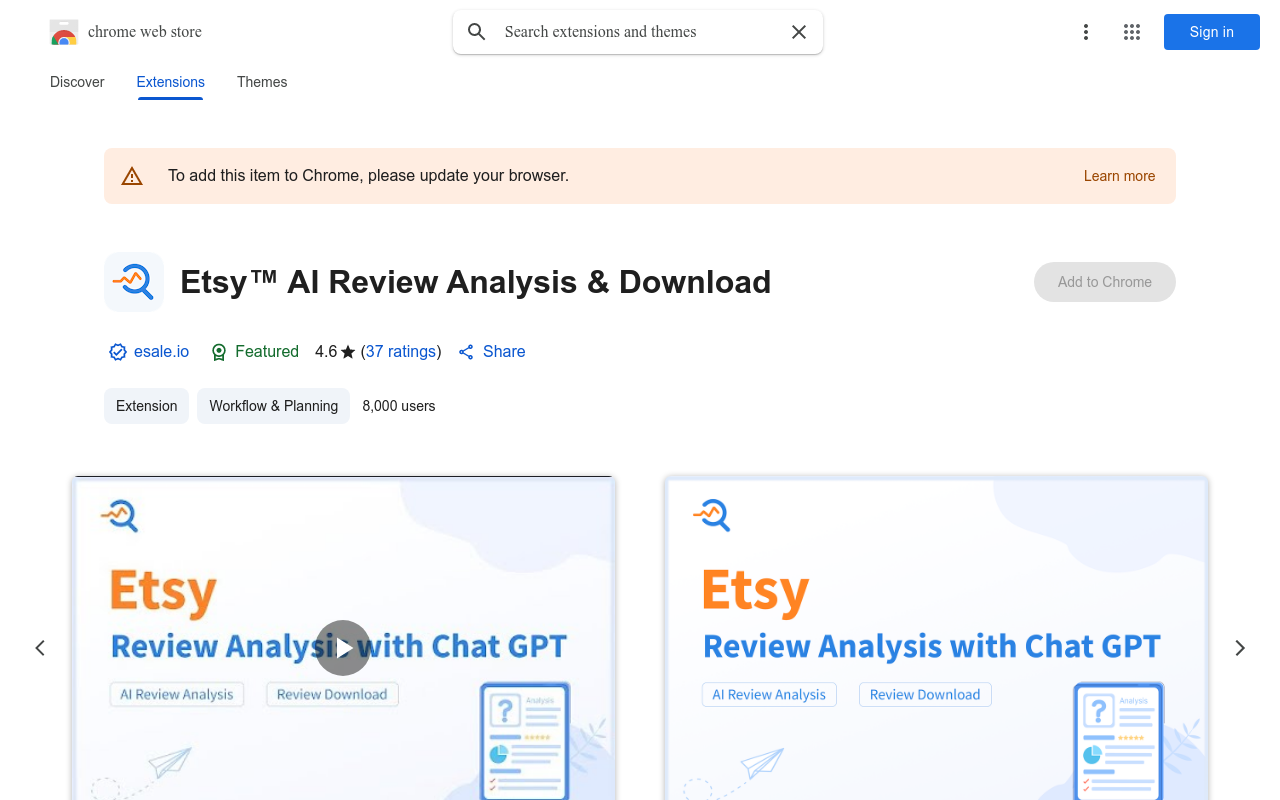This screenshot has width=1280, height=800.
Task: Click the share icon
Action: coord(466,352)
